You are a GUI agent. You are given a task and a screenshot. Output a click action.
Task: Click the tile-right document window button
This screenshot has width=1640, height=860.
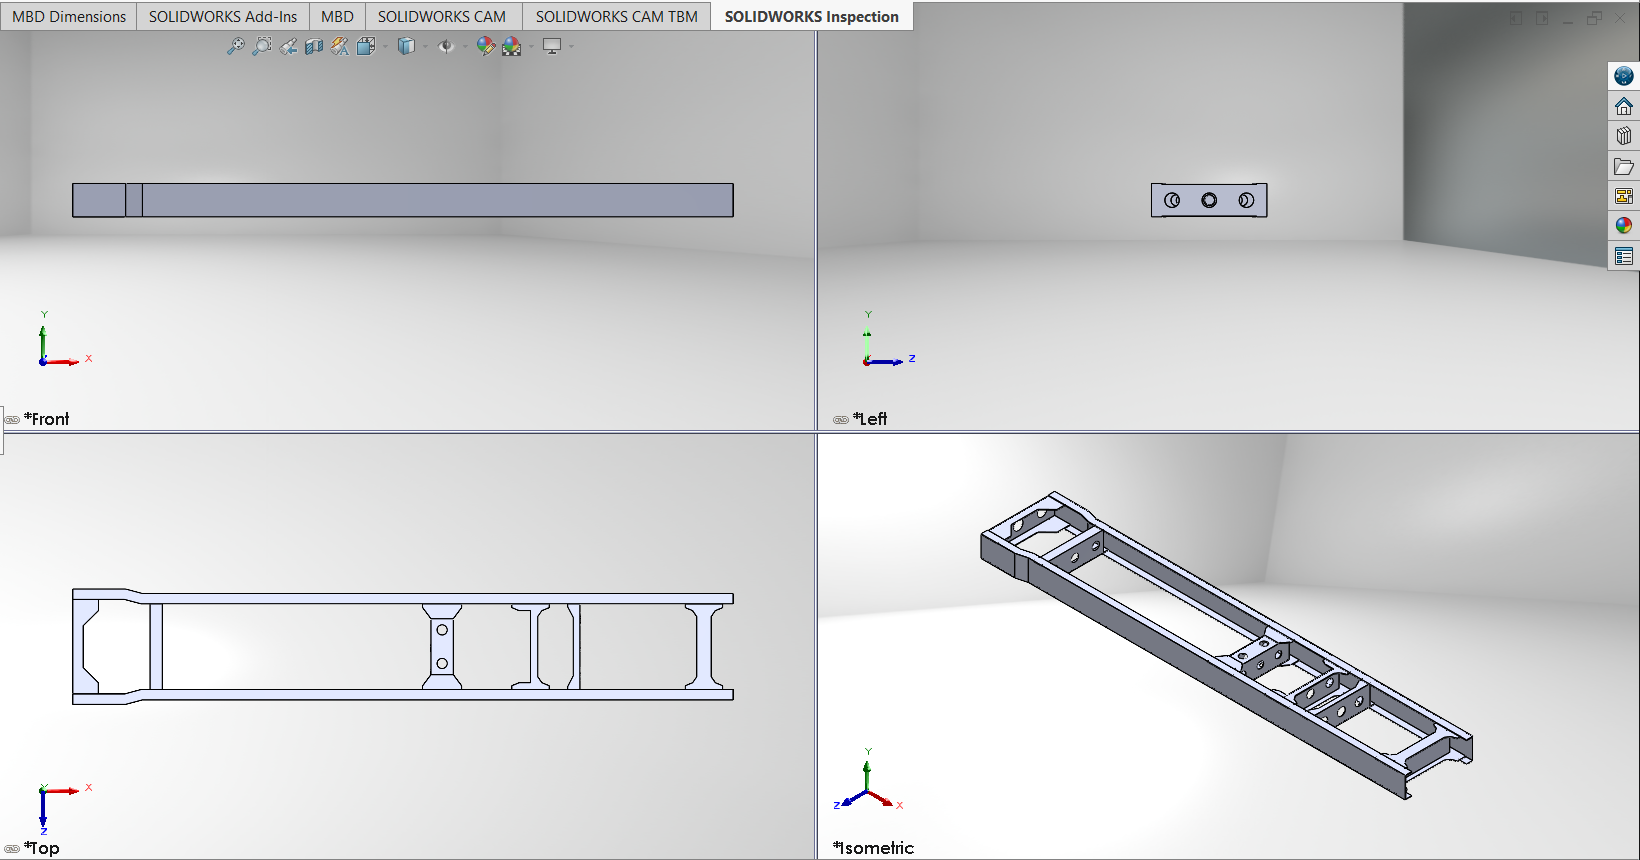coord(1542,19)
